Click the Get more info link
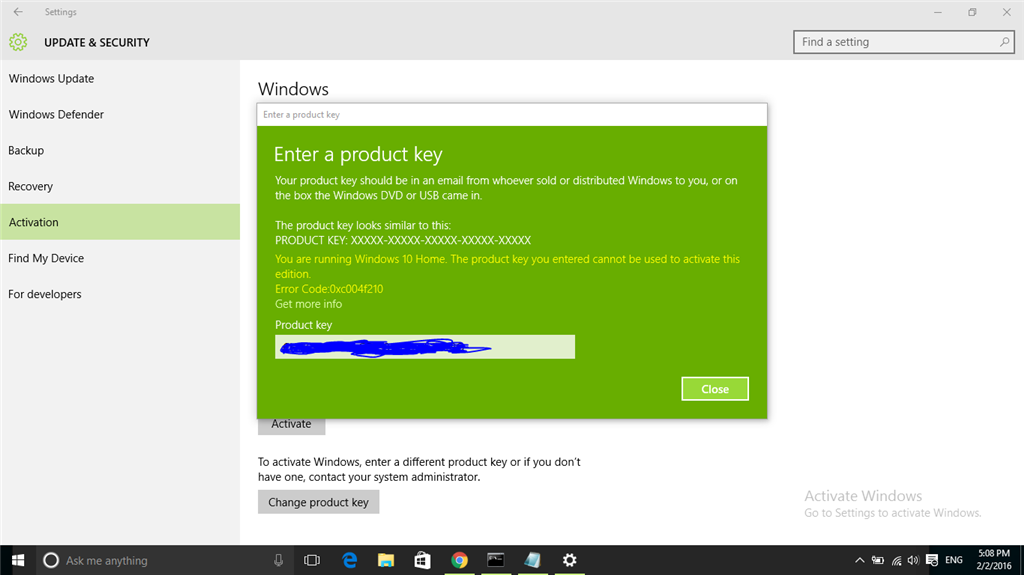 click(308, 304)
